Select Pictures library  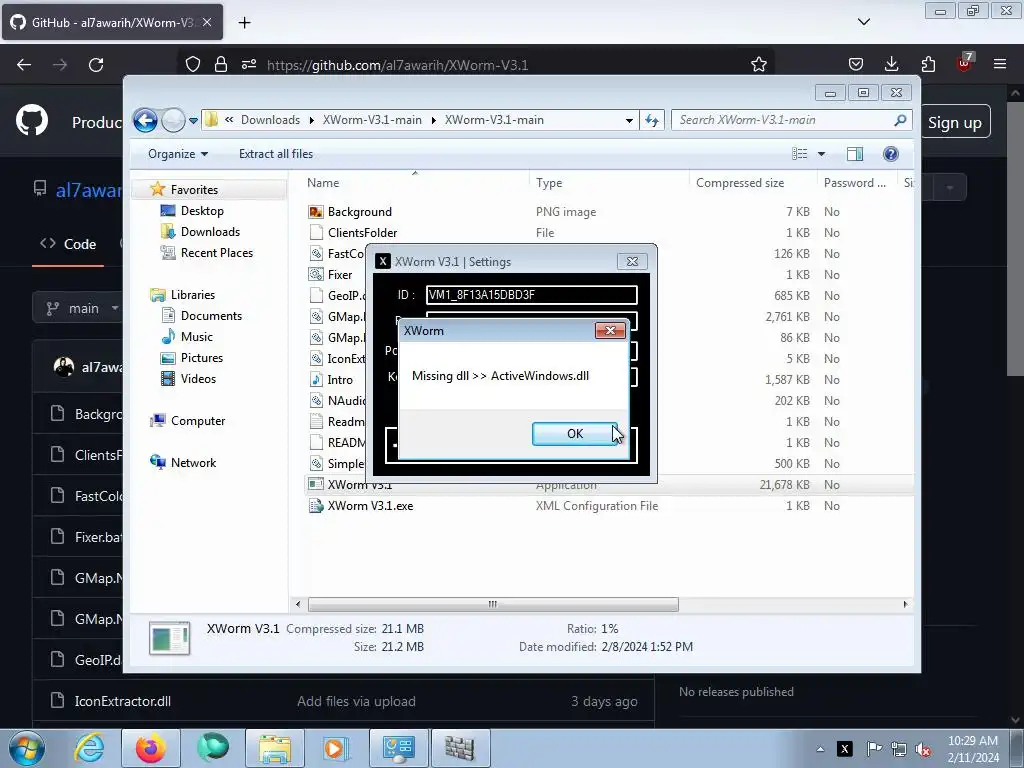click(x=201, y=358)
